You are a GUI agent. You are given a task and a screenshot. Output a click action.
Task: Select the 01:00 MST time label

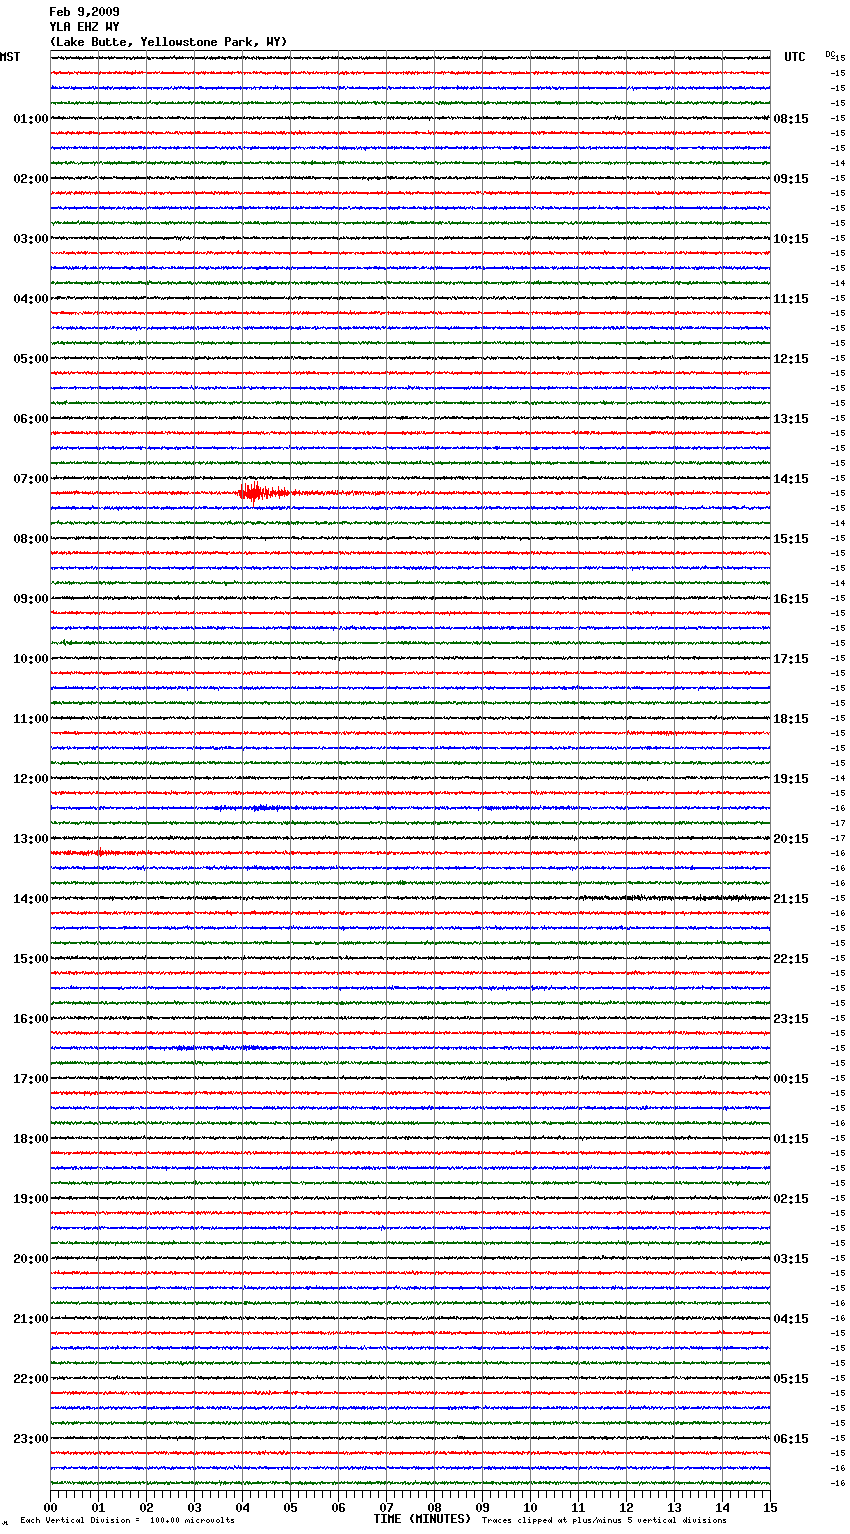point(31,119)
